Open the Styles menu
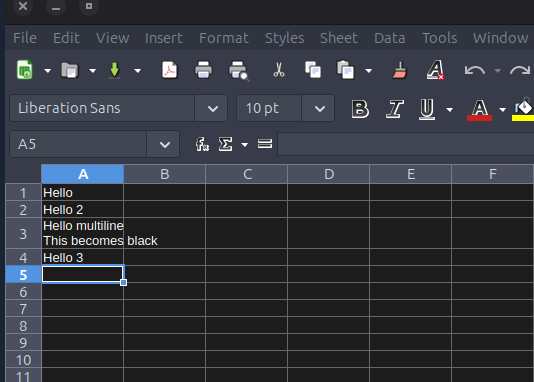The image size is (534, 382). pyautogui.click(x=285, y=38)
